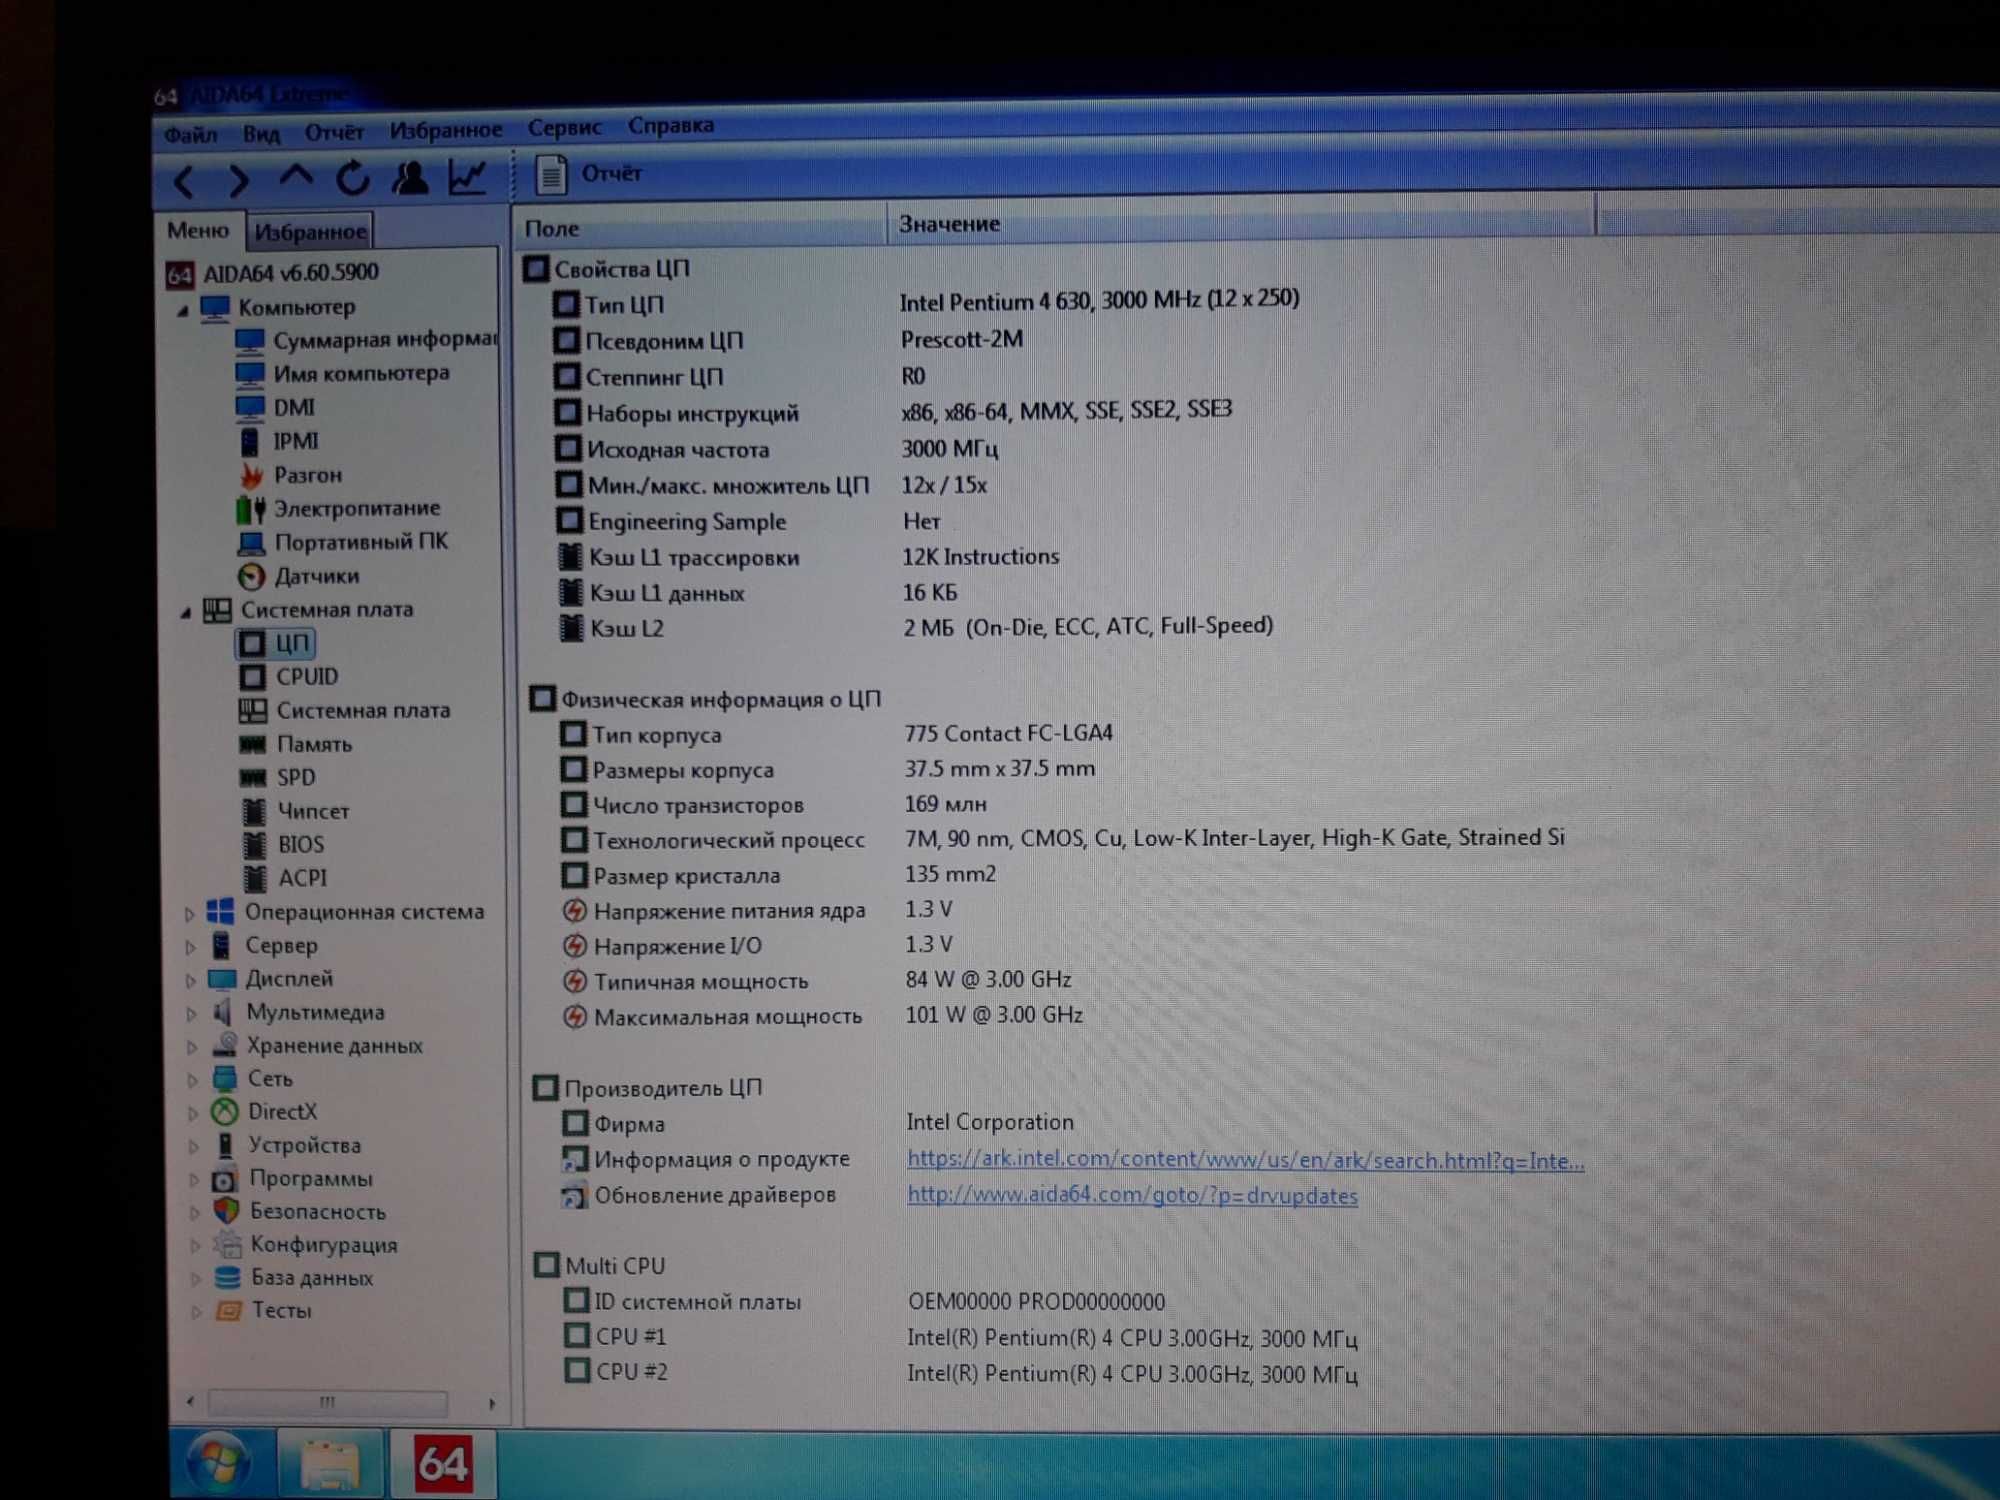Select the Тип ЦП row
2000x1500 pixels.
(x=925, y=302)
